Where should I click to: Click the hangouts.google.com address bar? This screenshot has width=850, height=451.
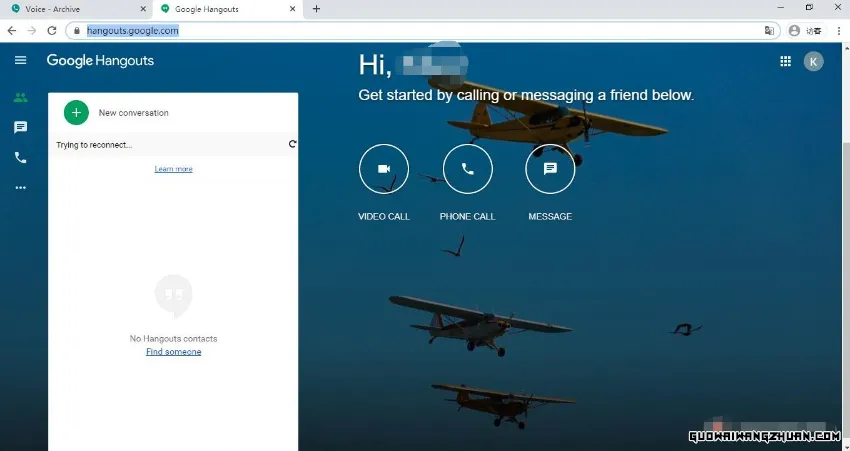pyautogui.click(x=423, y=31)
